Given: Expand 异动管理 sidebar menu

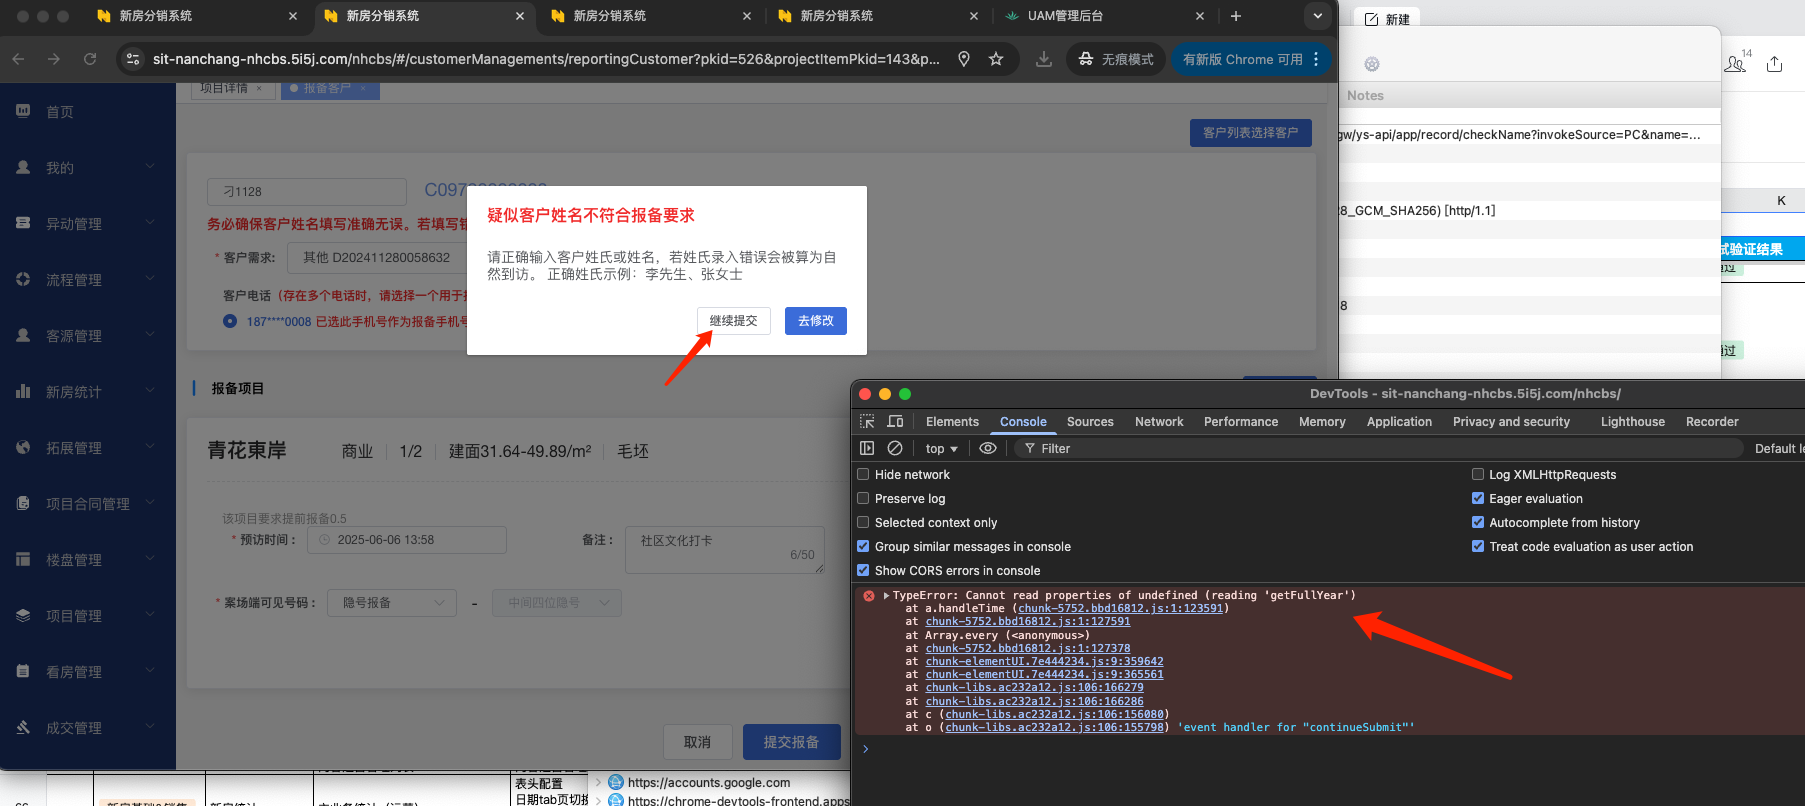Looking at the screenshot, I should coord(88,224).
